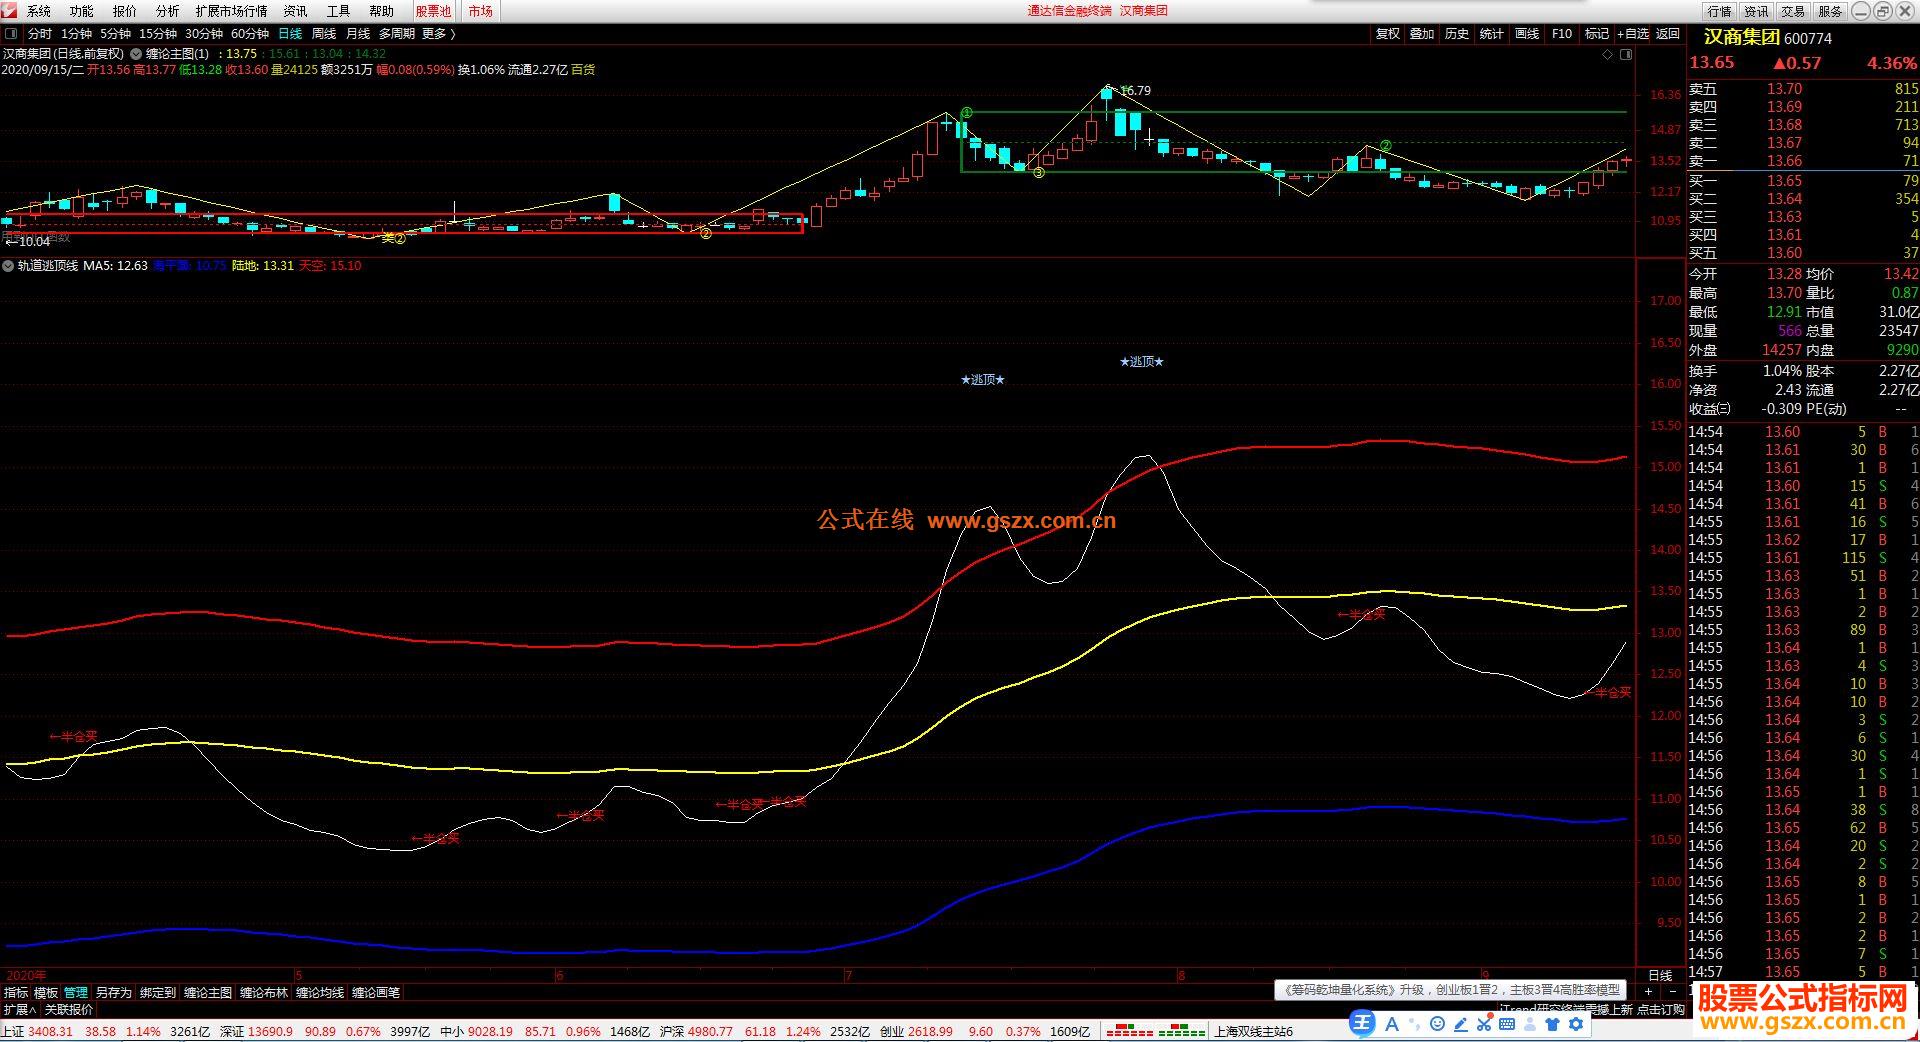1920x1042 pixels.
Task: Open the 管理 indicator tab
Action: 76,993
